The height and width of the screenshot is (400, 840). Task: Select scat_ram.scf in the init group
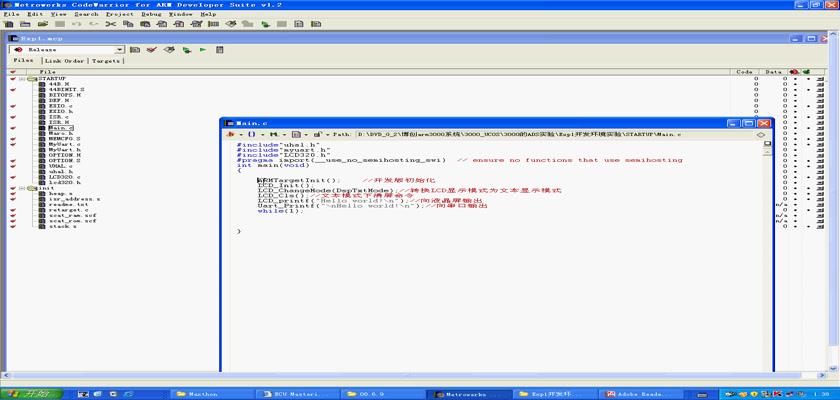coord(72,215)
